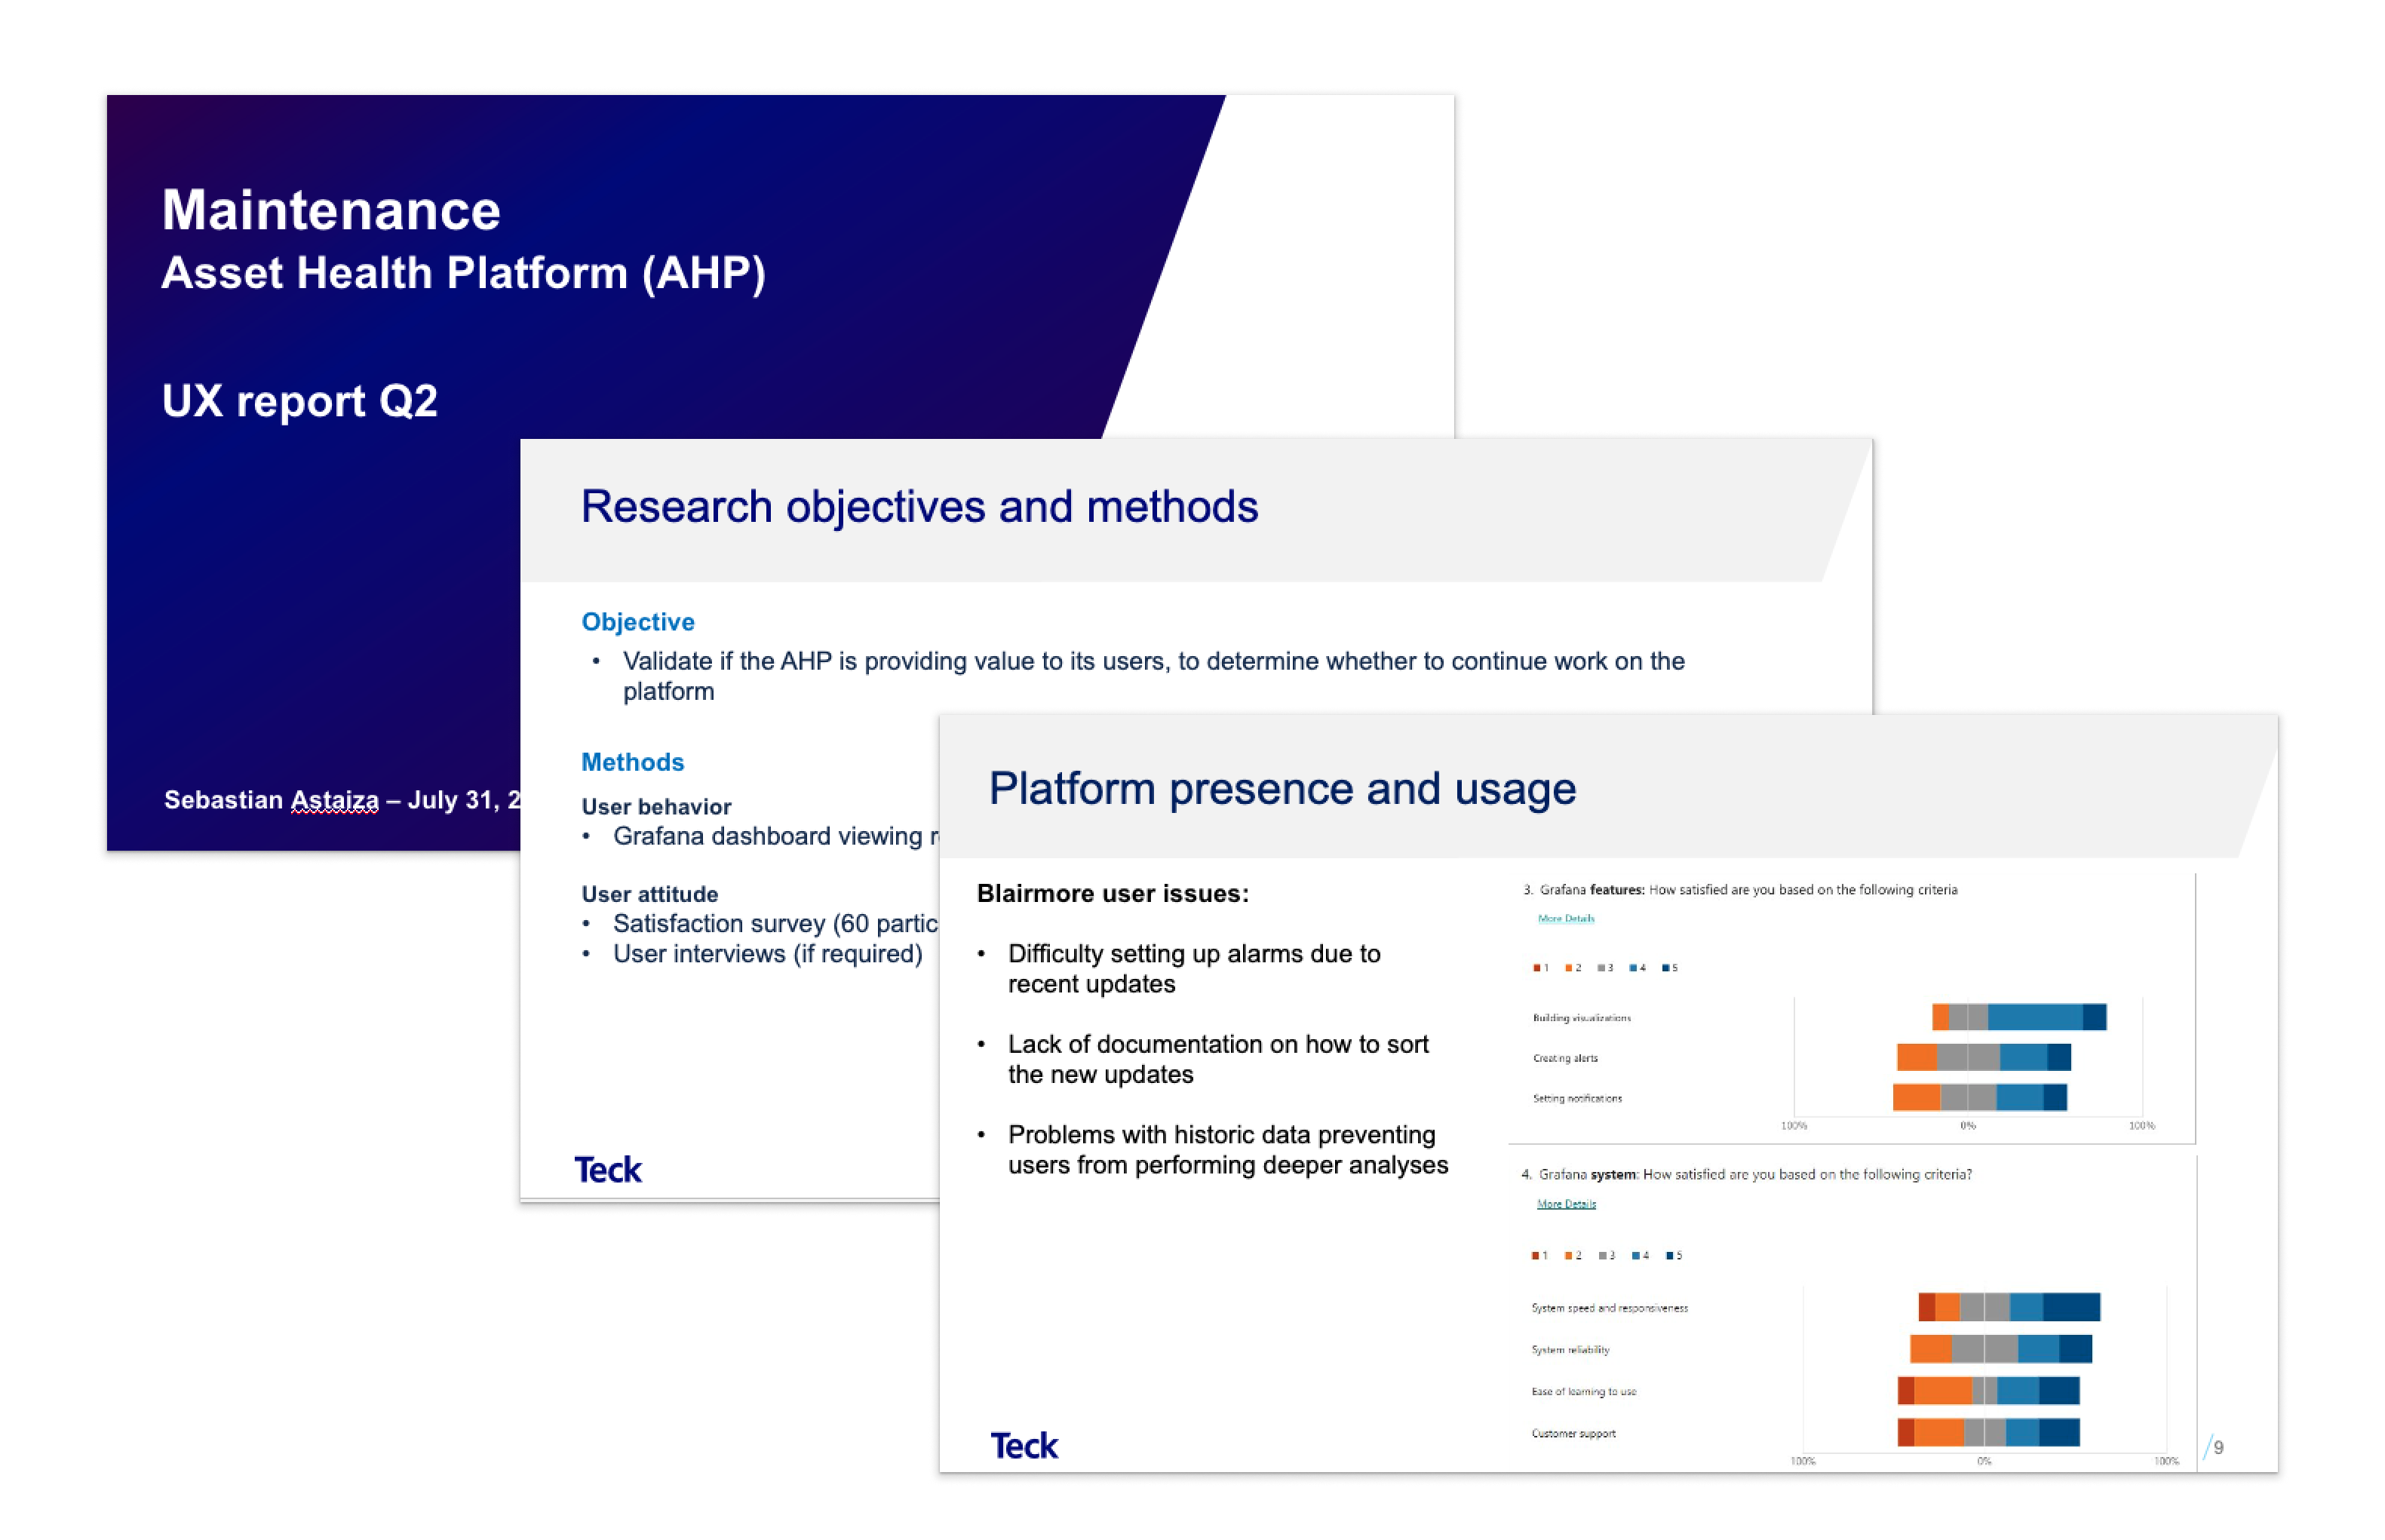Click the slide number 9 marker
Image resolution: width=2385 pixels, height=1540 pixels.
(2218, 1447)
